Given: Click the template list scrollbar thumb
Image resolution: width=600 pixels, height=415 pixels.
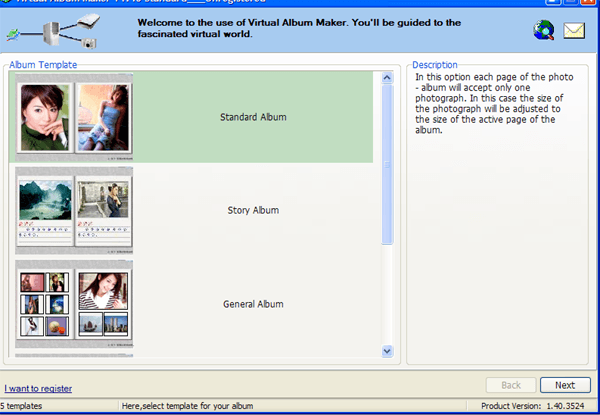Looking at the screenshot, I should (387, 164).
